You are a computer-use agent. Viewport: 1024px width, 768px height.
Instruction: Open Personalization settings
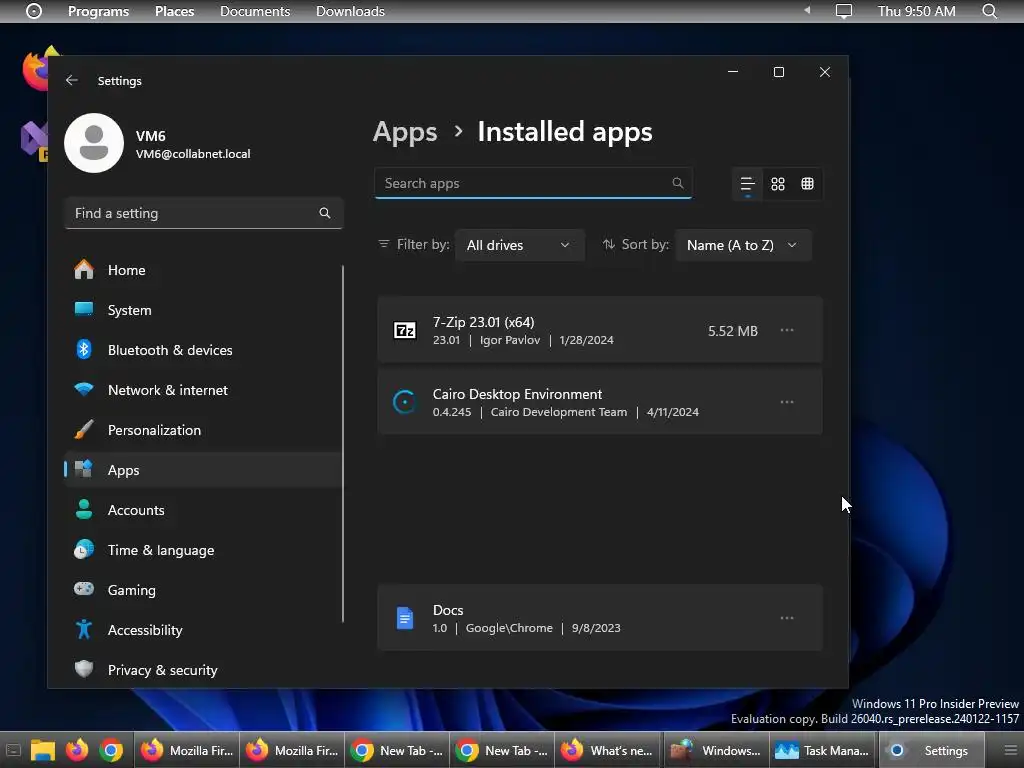point(203,430)
